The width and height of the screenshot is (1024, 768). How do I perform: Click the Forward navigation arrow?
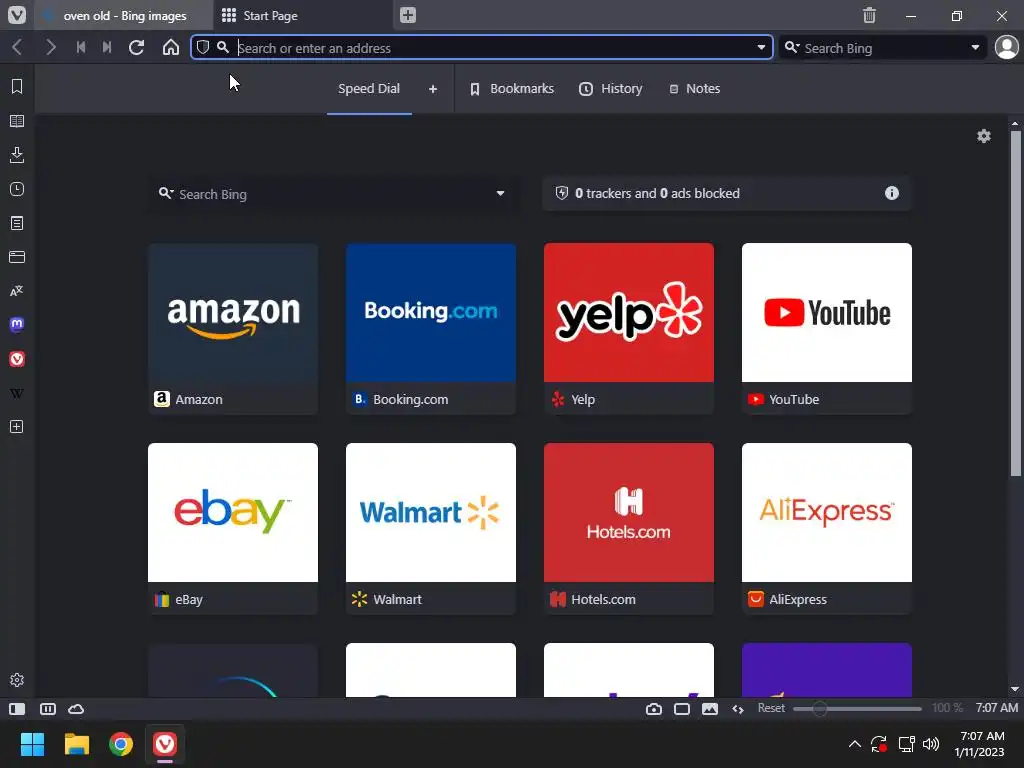tap(50, 47)
